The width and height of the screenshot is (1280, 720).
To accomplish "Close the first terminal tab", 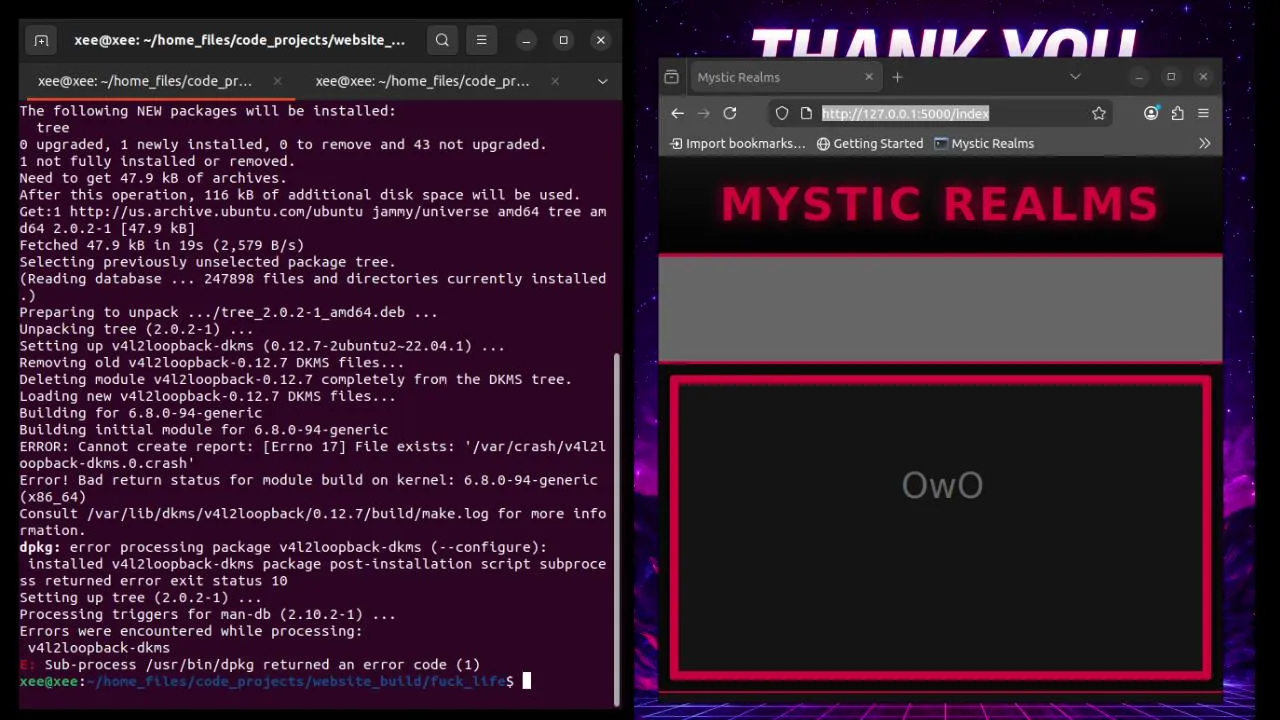I will tap(277, 81).
